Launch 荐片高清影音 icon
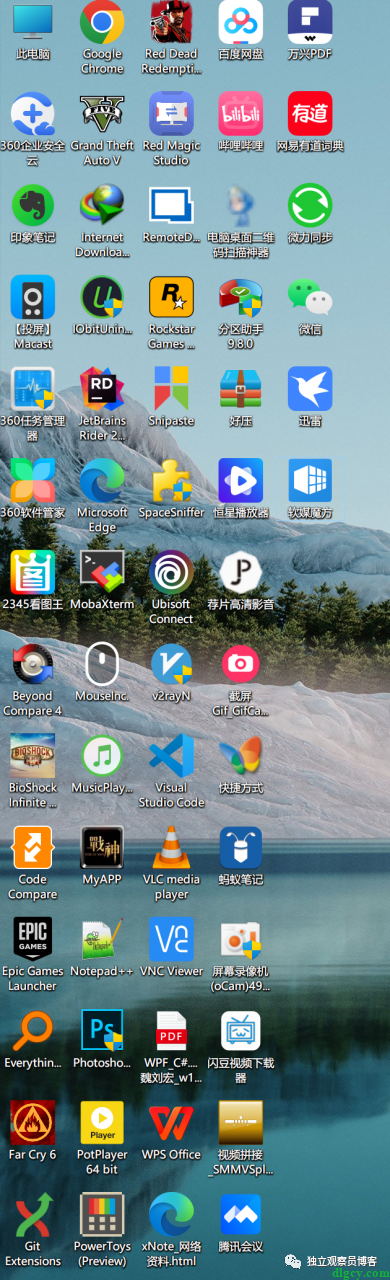This screenshot has width=390, height=1280. pos(241,572)
